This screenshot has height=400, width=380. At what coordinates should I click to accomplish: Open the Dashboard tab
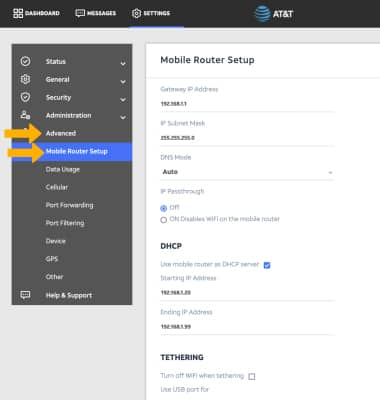click(36, 13)
